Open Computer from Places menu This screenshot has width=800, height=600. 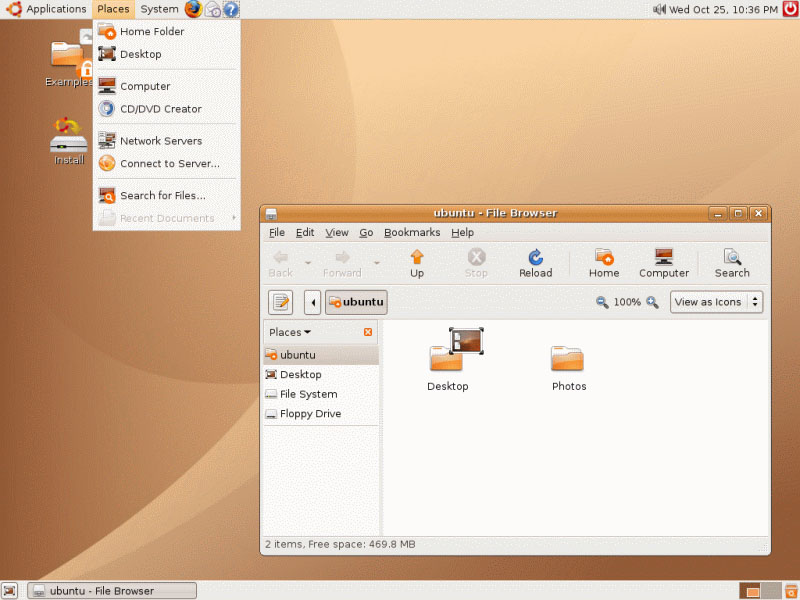point(166,86)
